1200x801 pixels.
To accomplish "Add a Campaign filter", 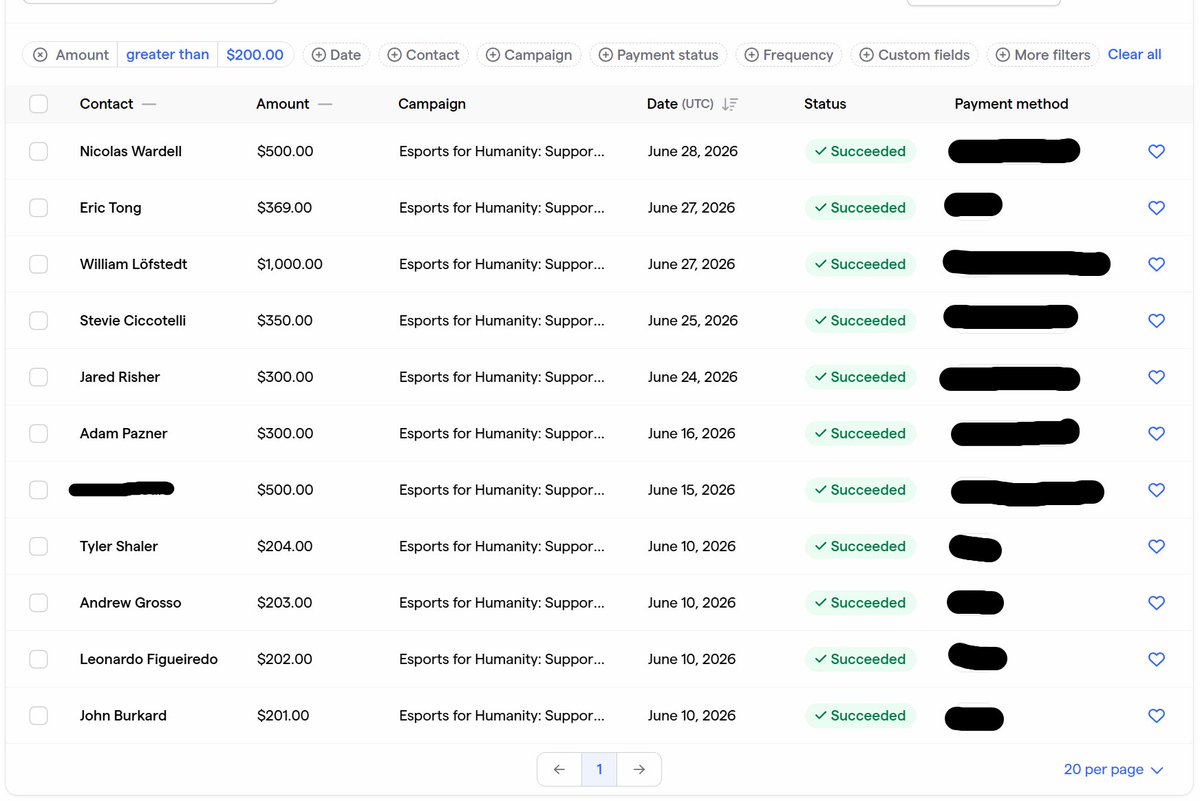I will pos(529,55).
